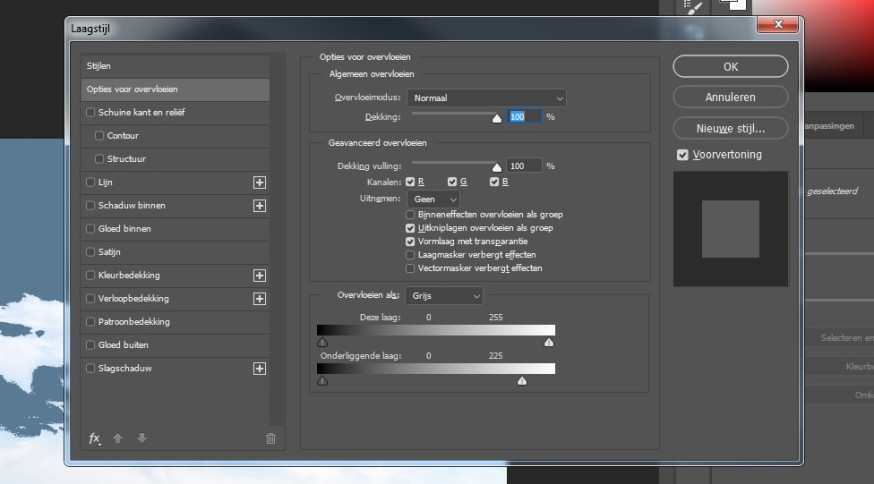The height and width of the screenshot is (484, 874).
Task: Open the Slagschaduw settings row
Action: [175, 369]
